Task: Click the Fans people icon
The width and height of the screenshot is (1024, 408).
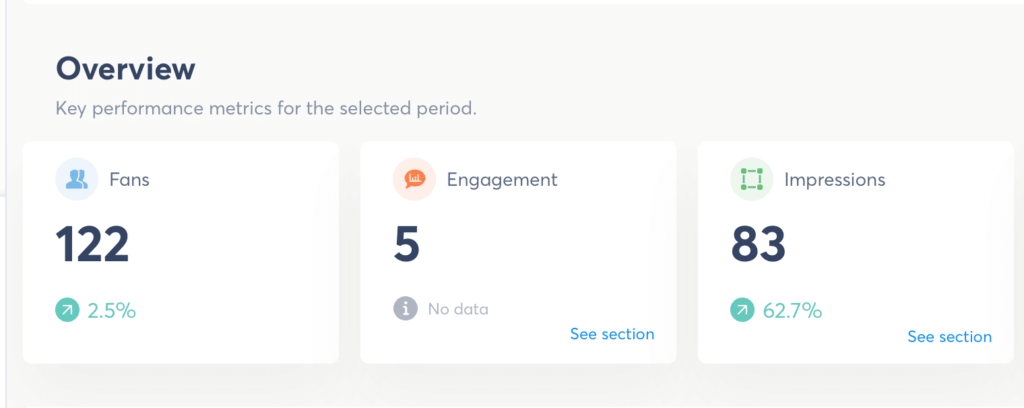Action: (77, 180)
